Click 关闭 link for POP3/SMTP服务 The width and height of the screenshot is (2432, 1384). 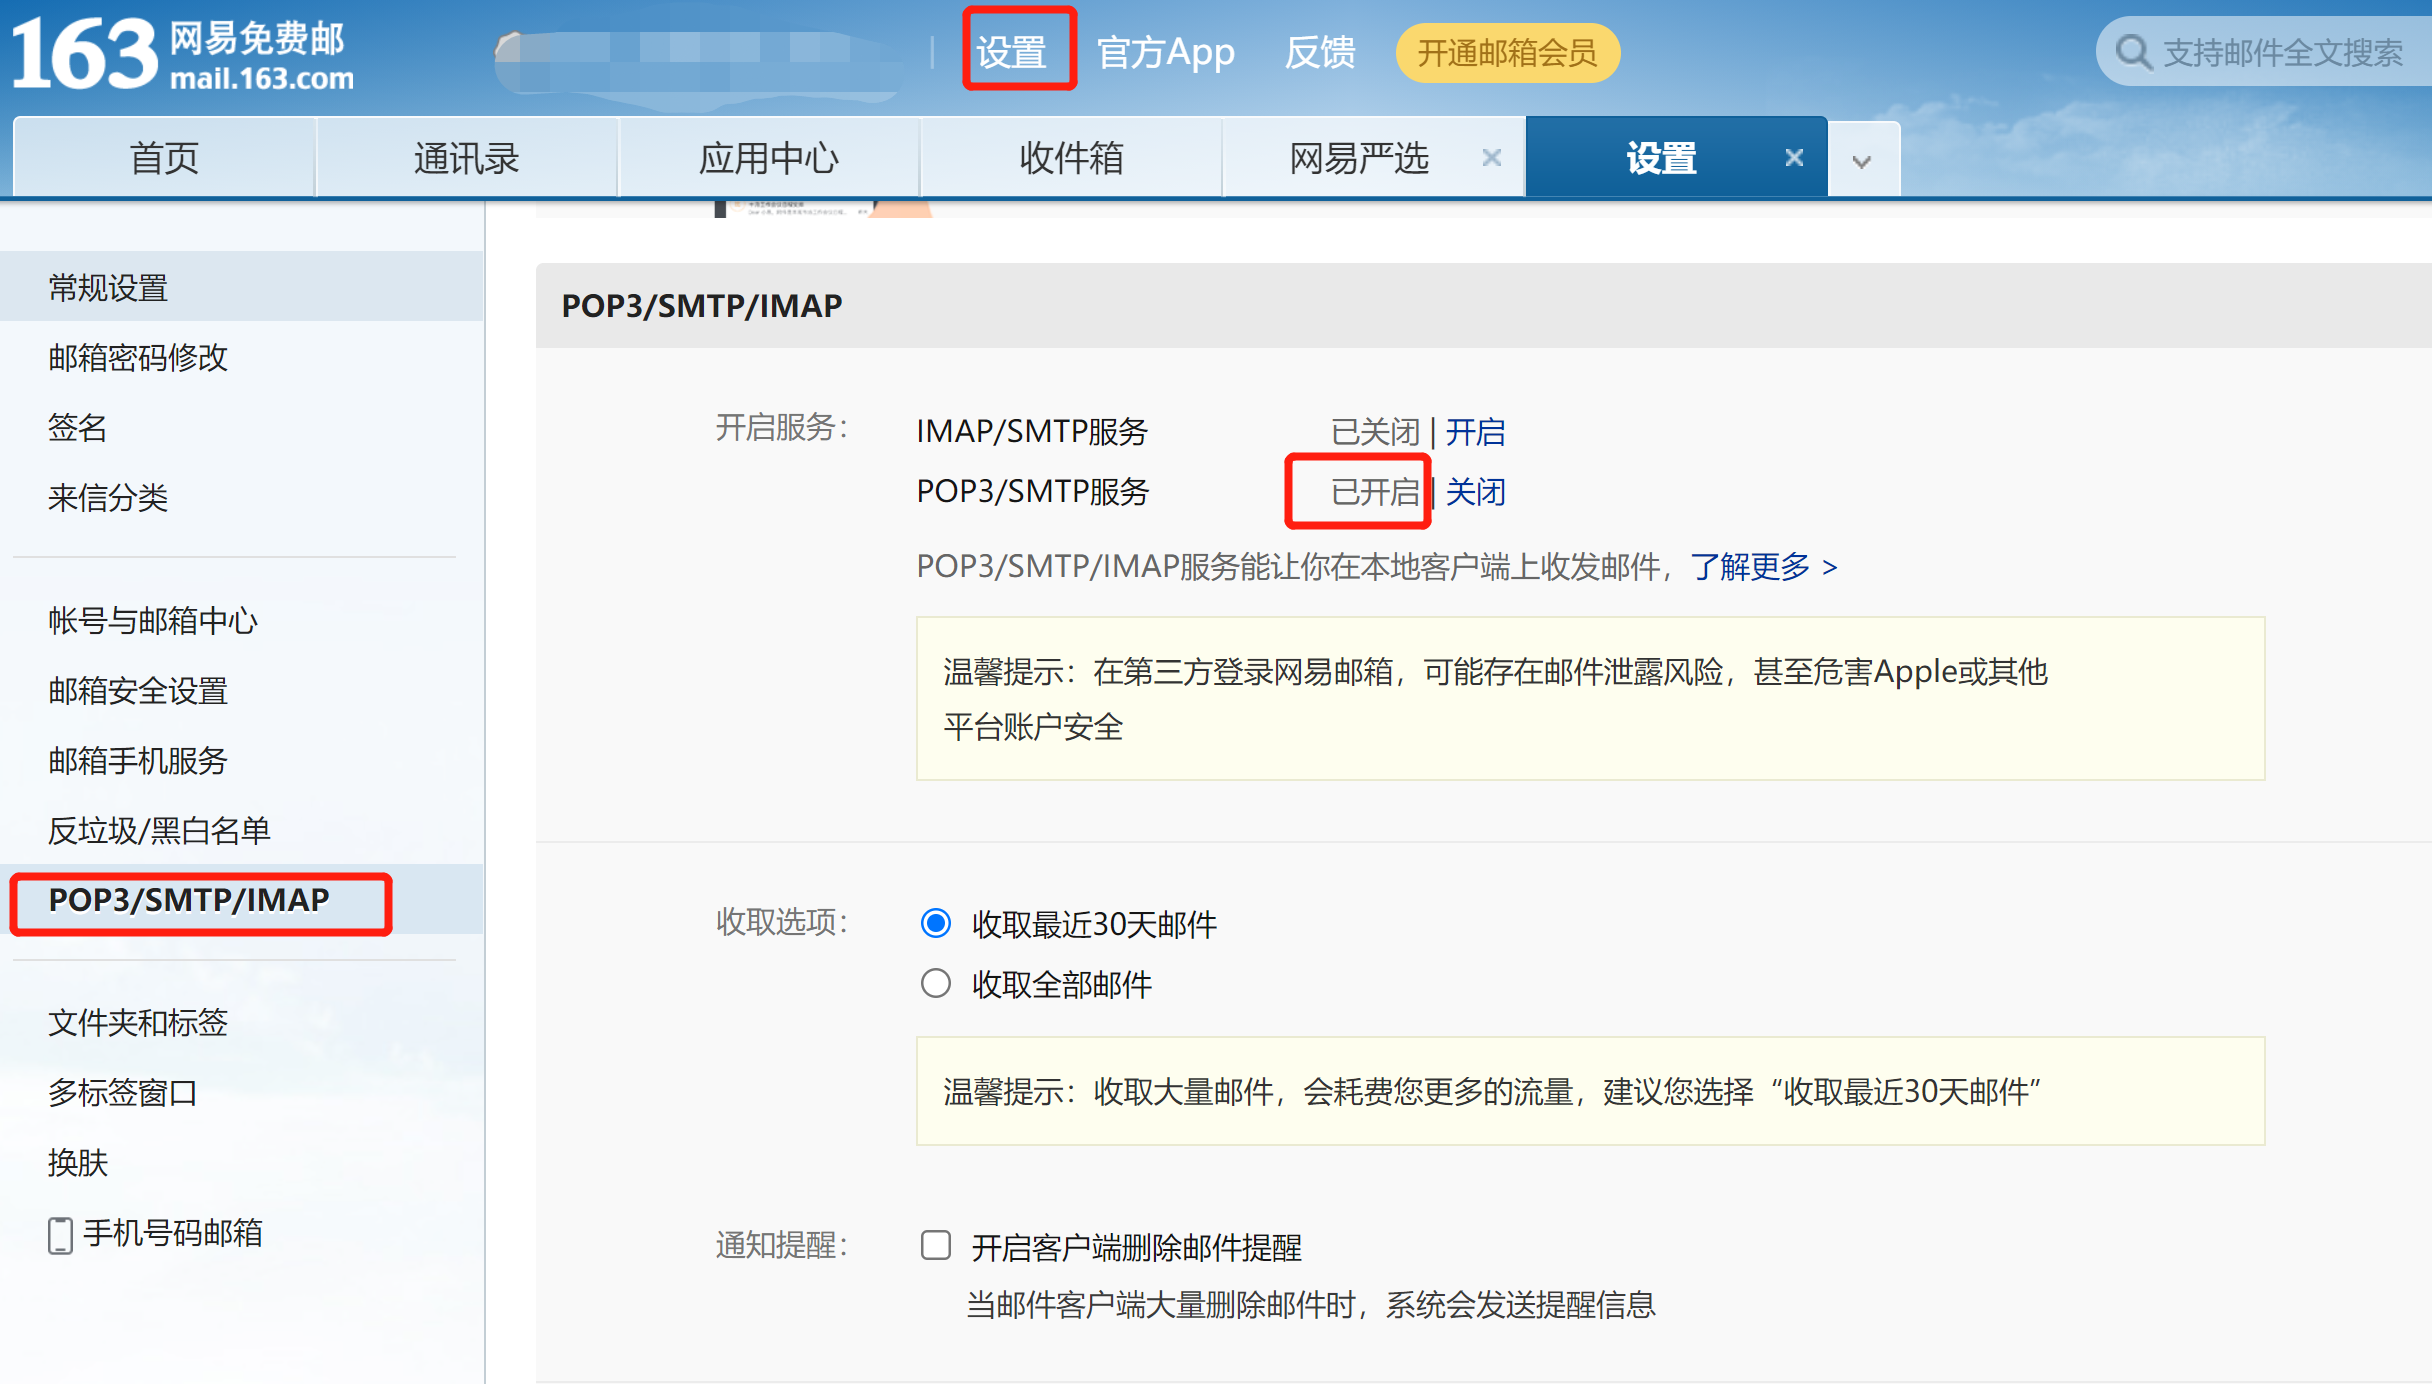(1476, 492)
